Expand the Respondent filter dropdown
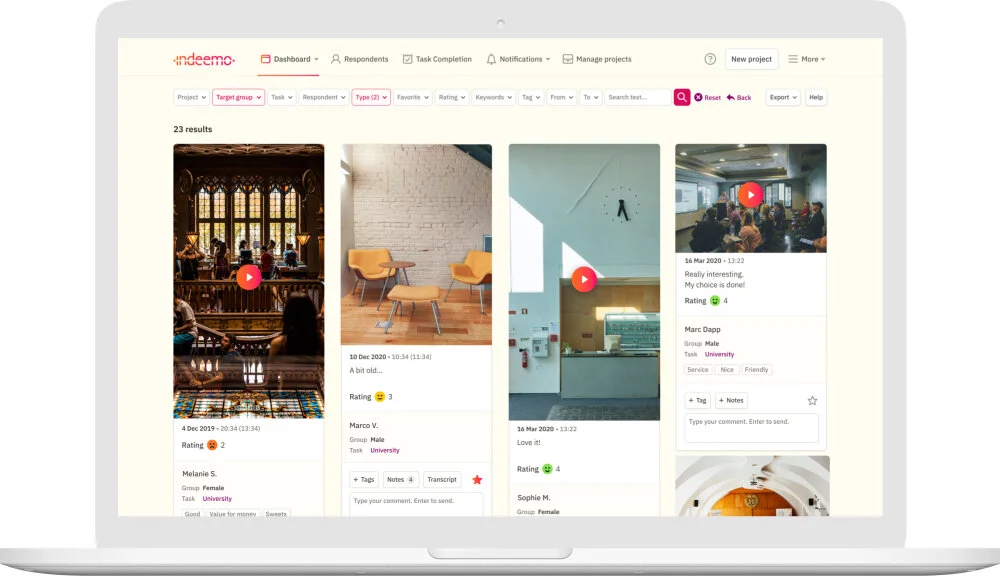This screenshot has width=1000, height=576. (324, 98)
